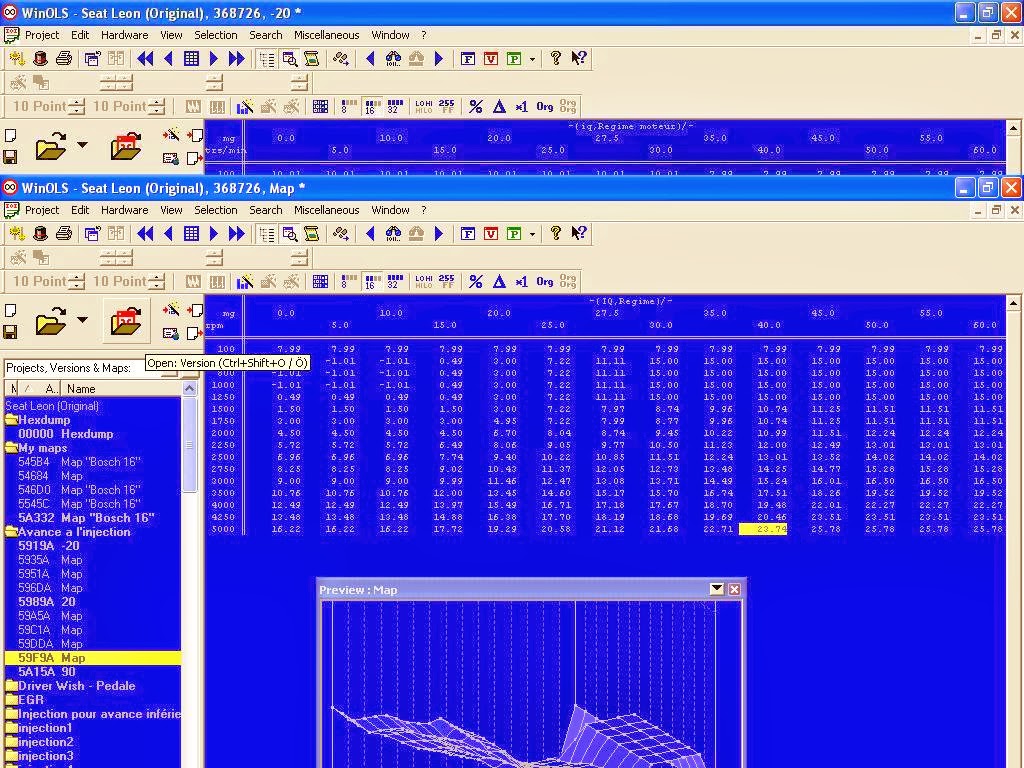Toggle the LOHI byte order setting

[x=422, y=281]
